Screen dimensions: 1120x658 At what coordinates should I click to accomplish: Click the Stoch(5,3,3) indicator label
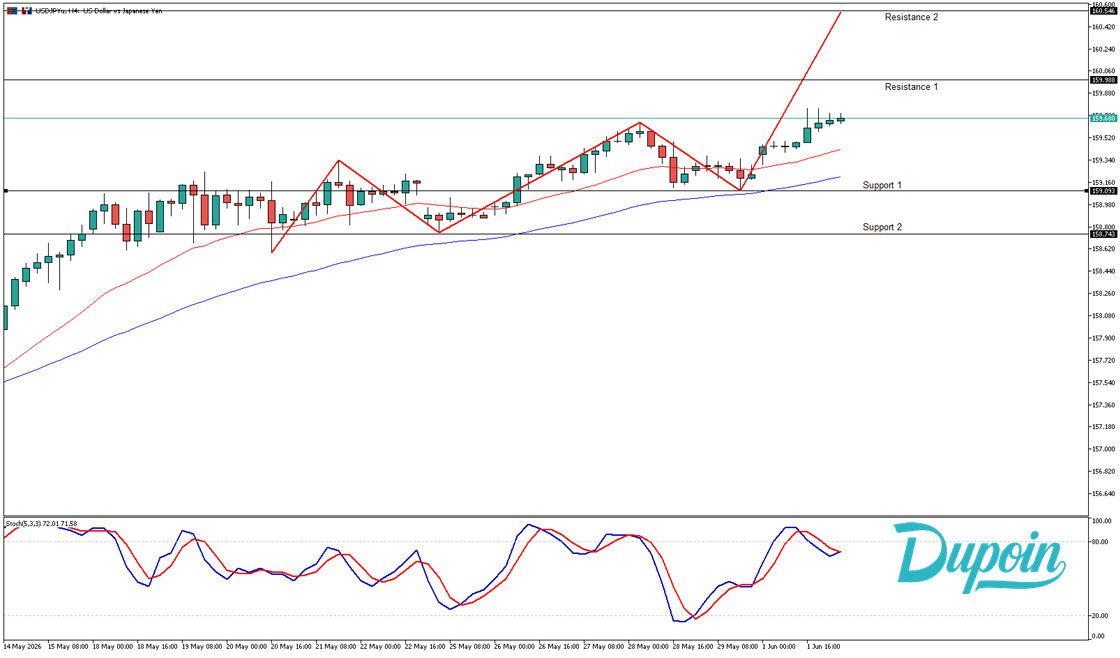[x=41, y=524]
